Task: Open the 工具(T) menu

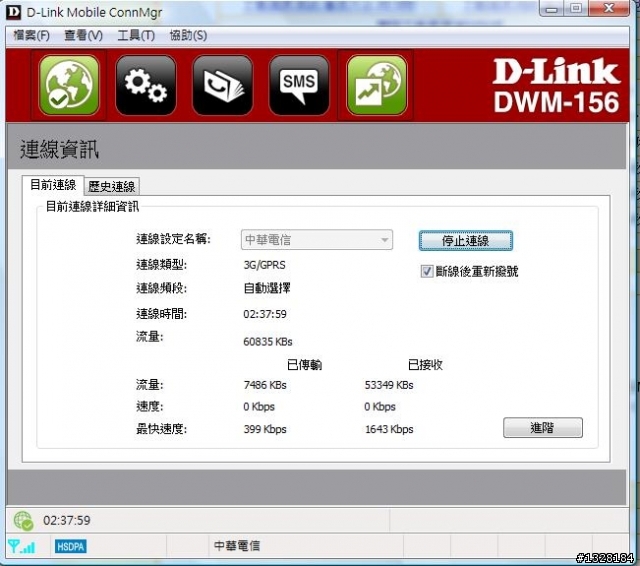Action: pos(136,36)
